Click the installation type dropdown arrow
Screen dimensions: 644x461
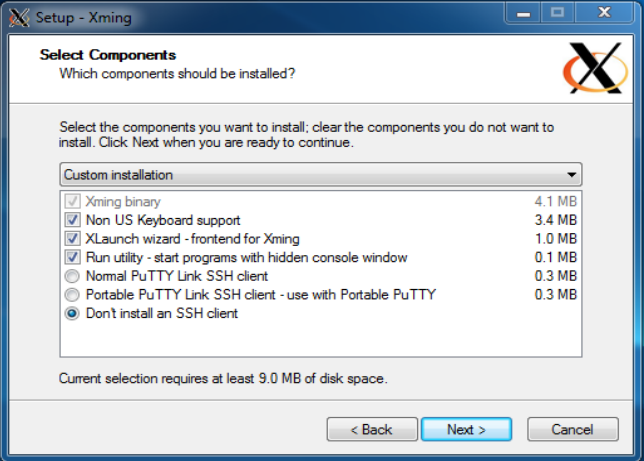[571, 175]
